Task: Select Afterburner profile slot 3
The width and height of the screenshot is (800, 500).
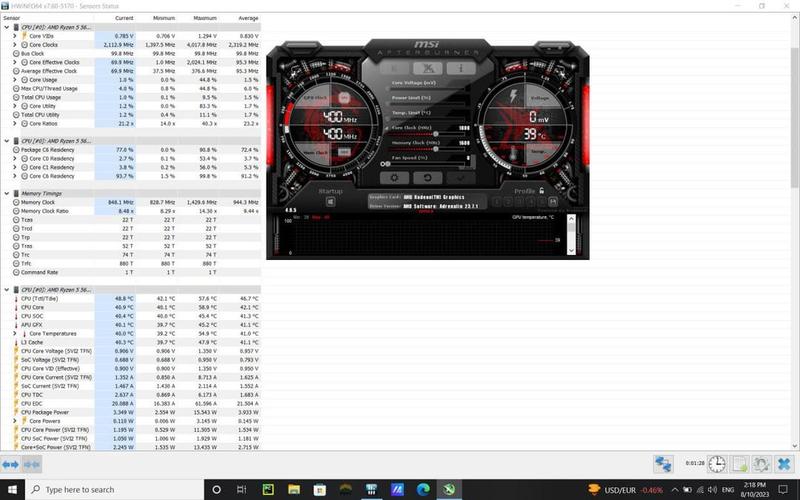Action: tap(519, 202)
